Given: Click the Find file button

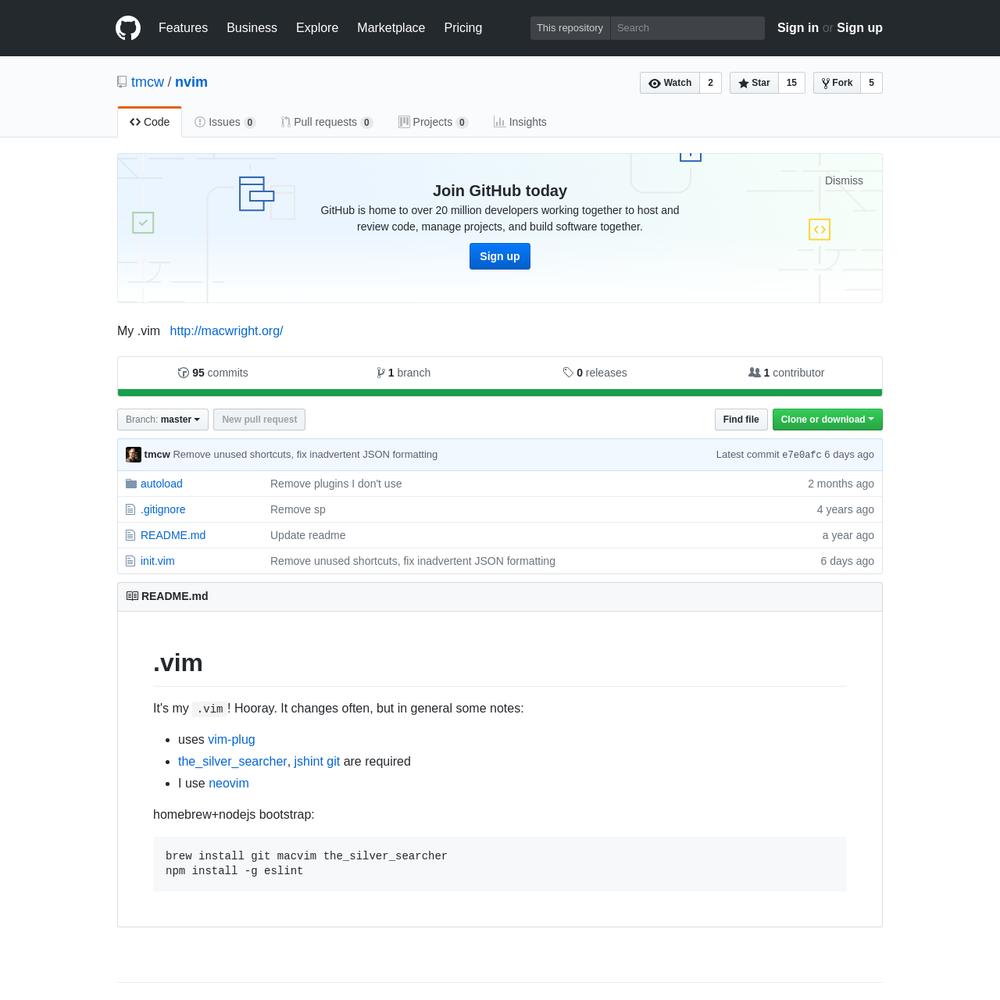Looking at the screenshot, I should pos(741,420).
